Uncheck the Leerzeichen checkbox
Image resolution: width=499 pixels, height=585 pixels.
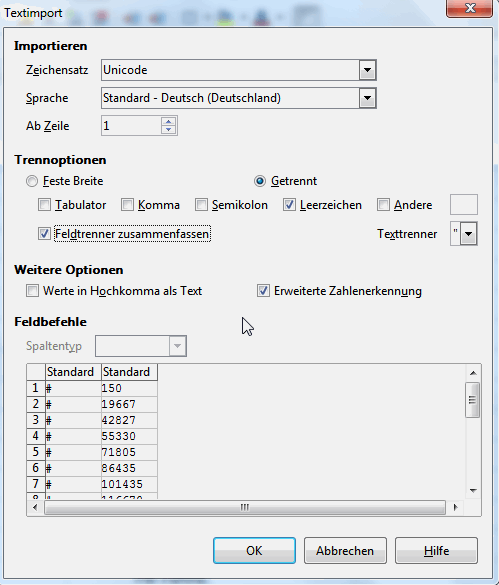click(x=289, y=205)
